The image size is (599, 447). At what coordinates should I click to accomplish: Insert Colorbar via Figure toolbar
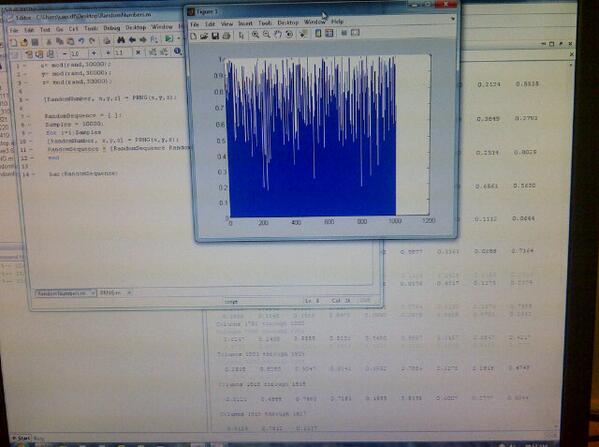click(318, 33)
